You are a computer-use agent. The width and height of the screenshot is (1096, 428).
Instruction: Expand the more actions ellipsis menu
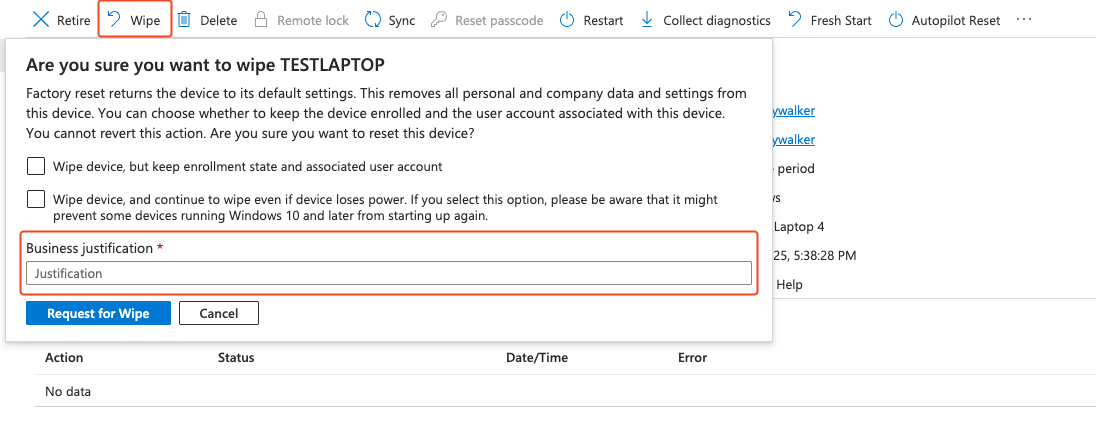[1023, 20]
